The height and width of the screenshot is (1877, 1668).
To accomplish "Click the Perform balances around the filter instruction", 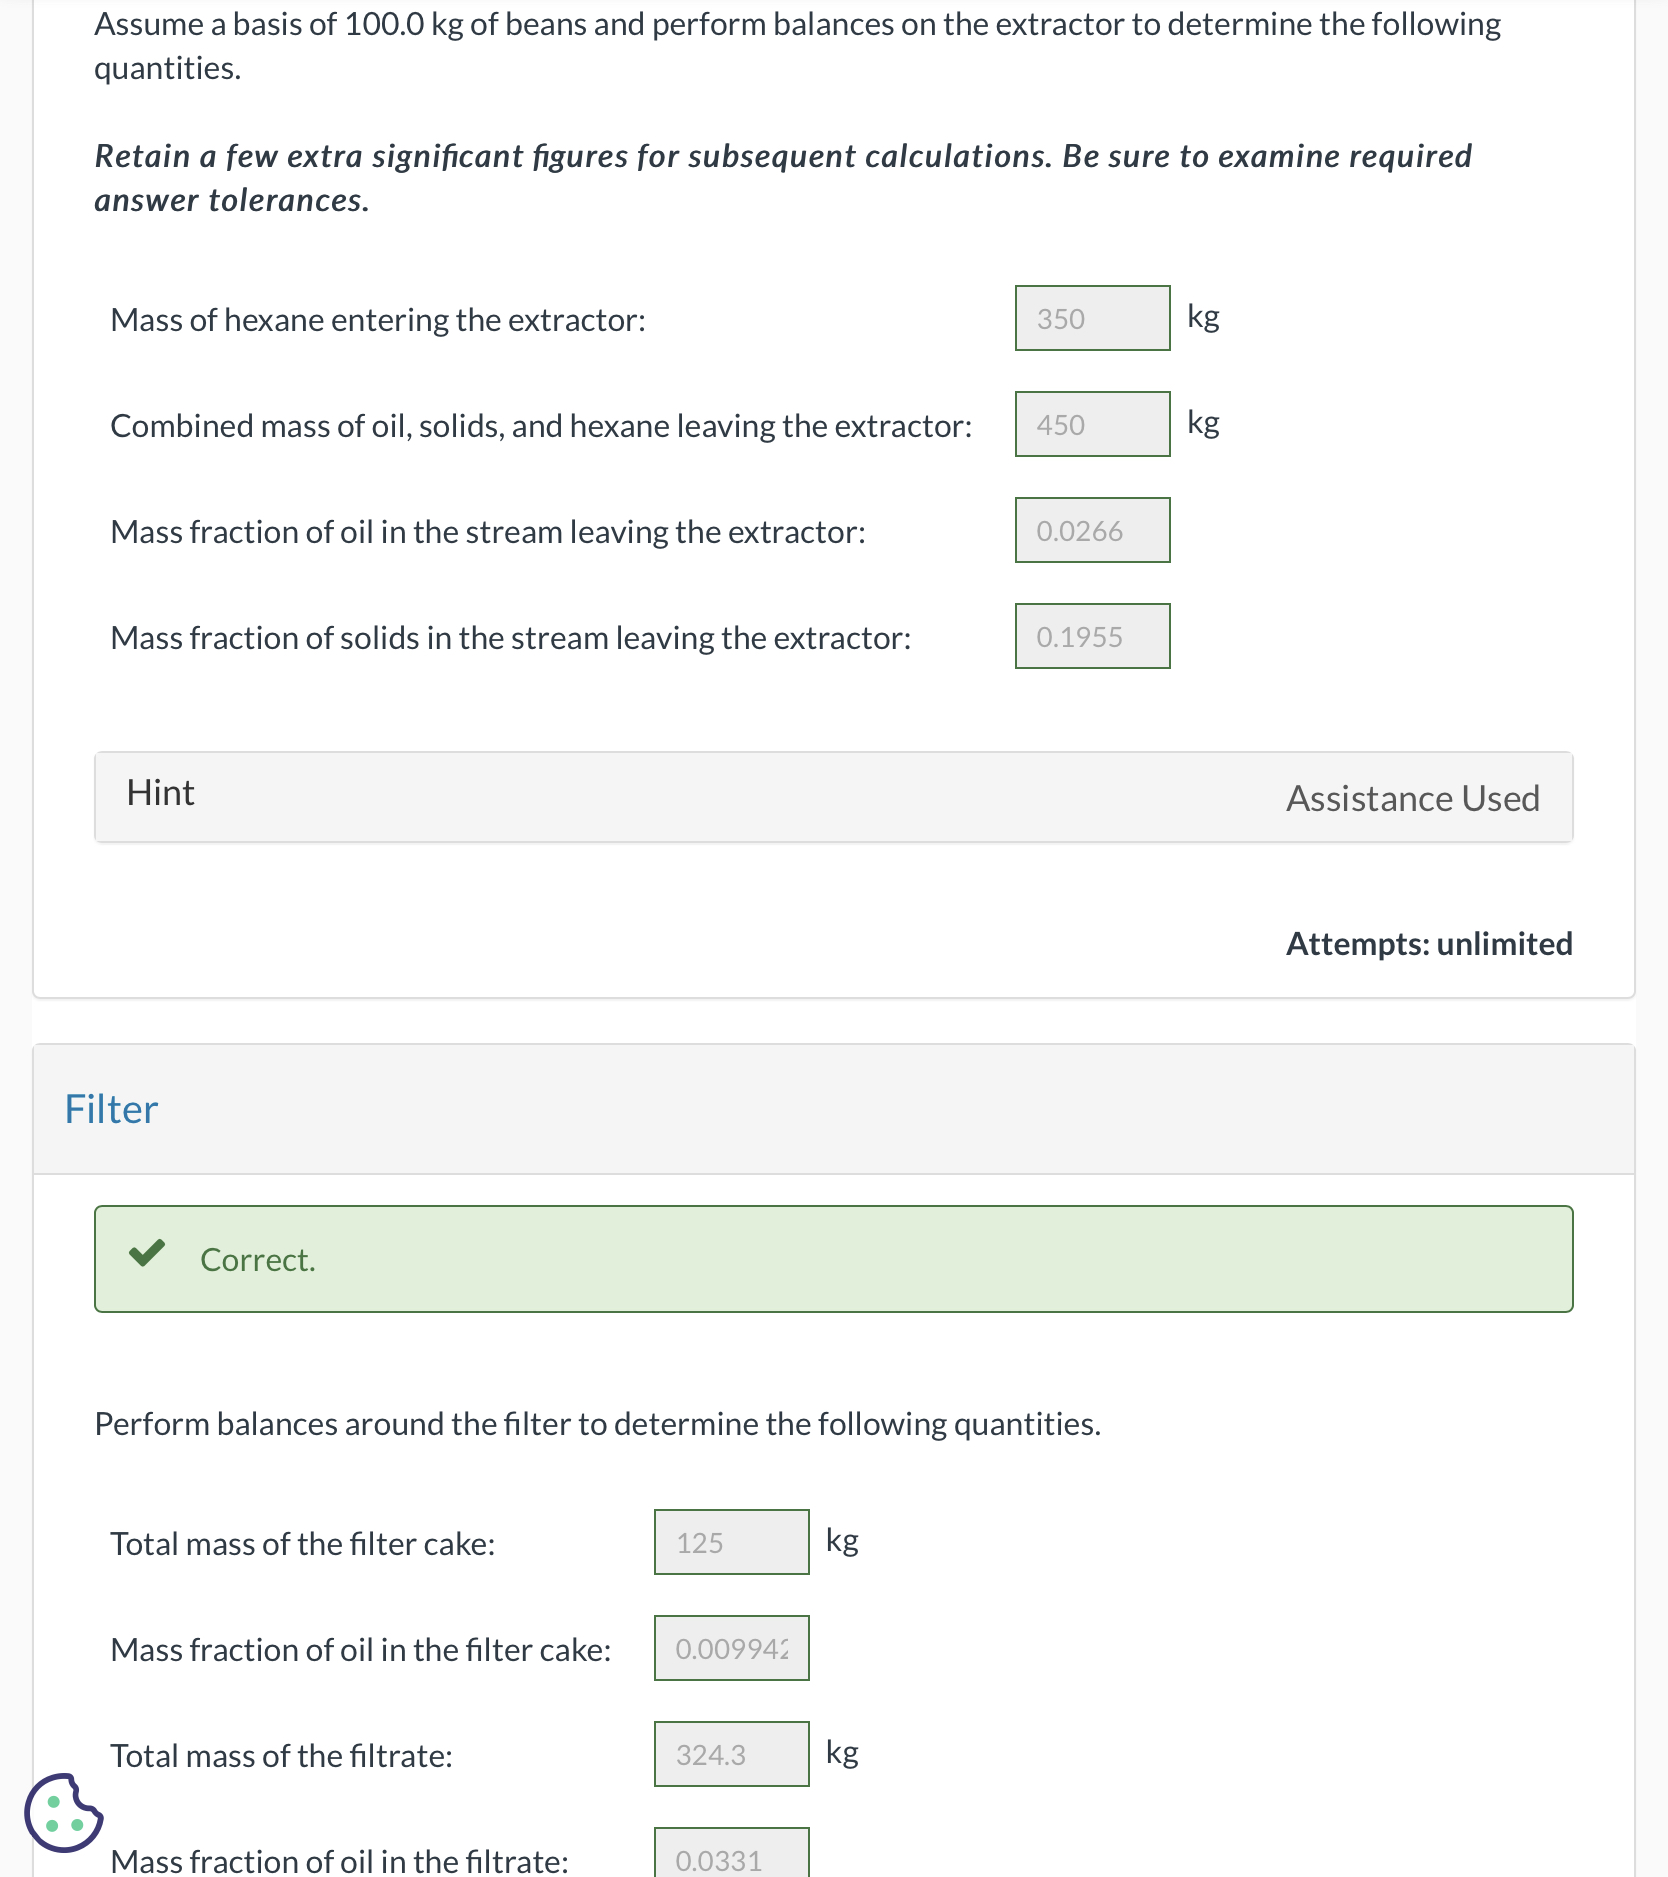I will click(597, 1424).
